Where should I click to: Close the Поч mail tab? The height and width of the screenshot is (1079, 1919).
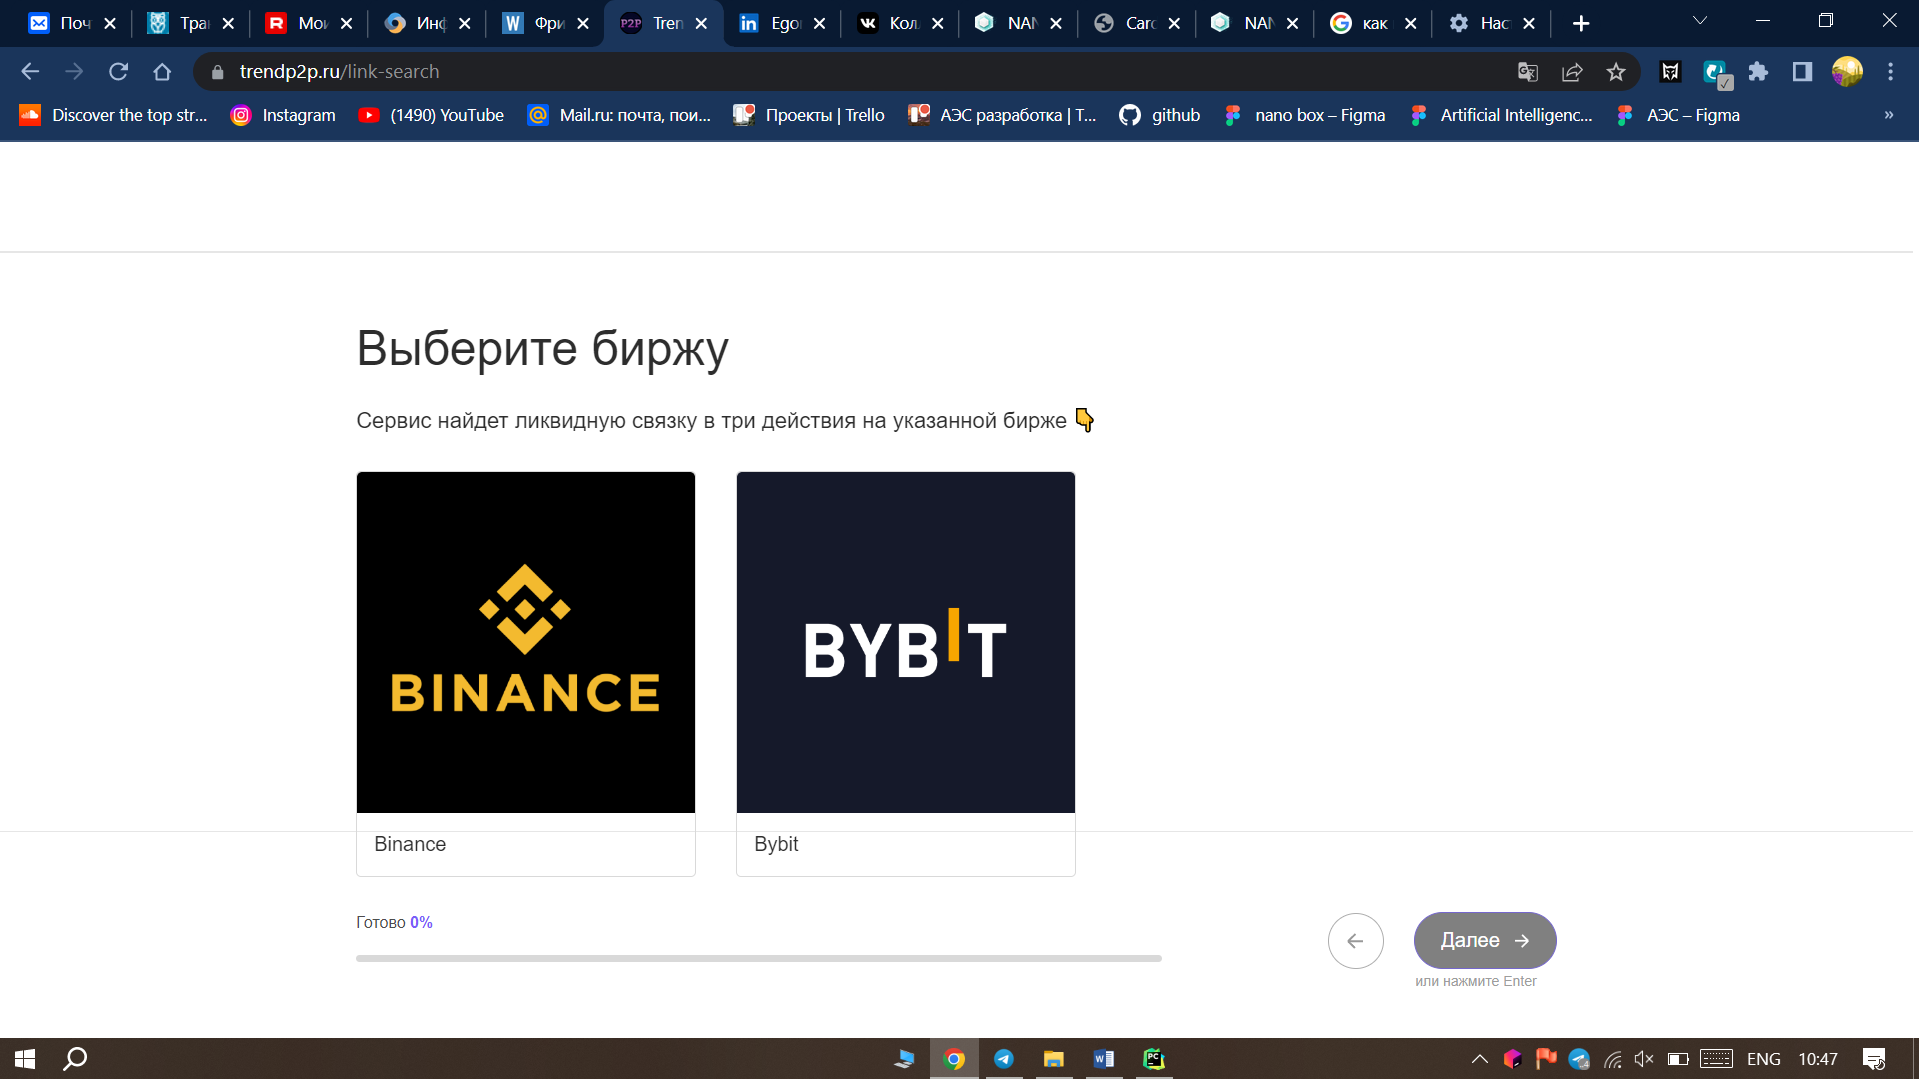[x=110, y=23]
